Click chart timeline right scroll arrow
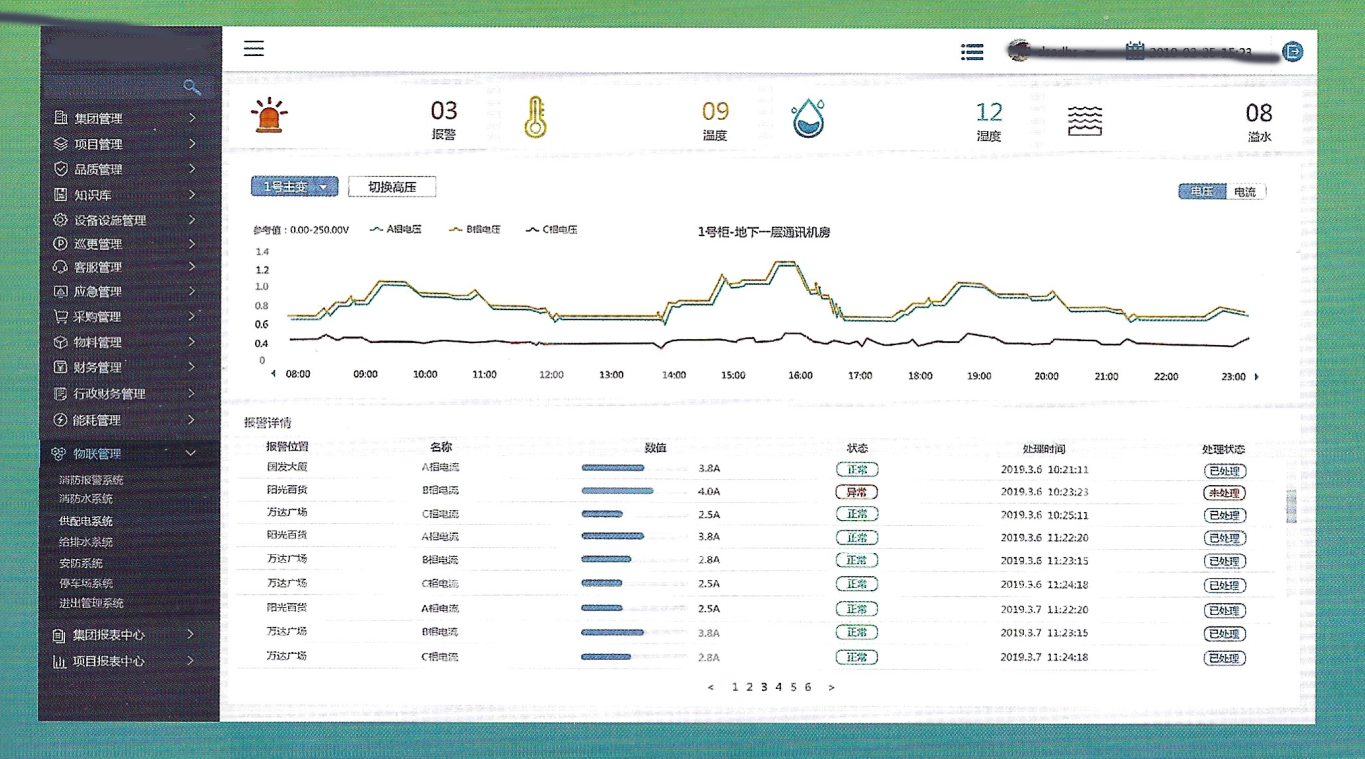Screen dimensions: 1365x759 coord(1256,377)
